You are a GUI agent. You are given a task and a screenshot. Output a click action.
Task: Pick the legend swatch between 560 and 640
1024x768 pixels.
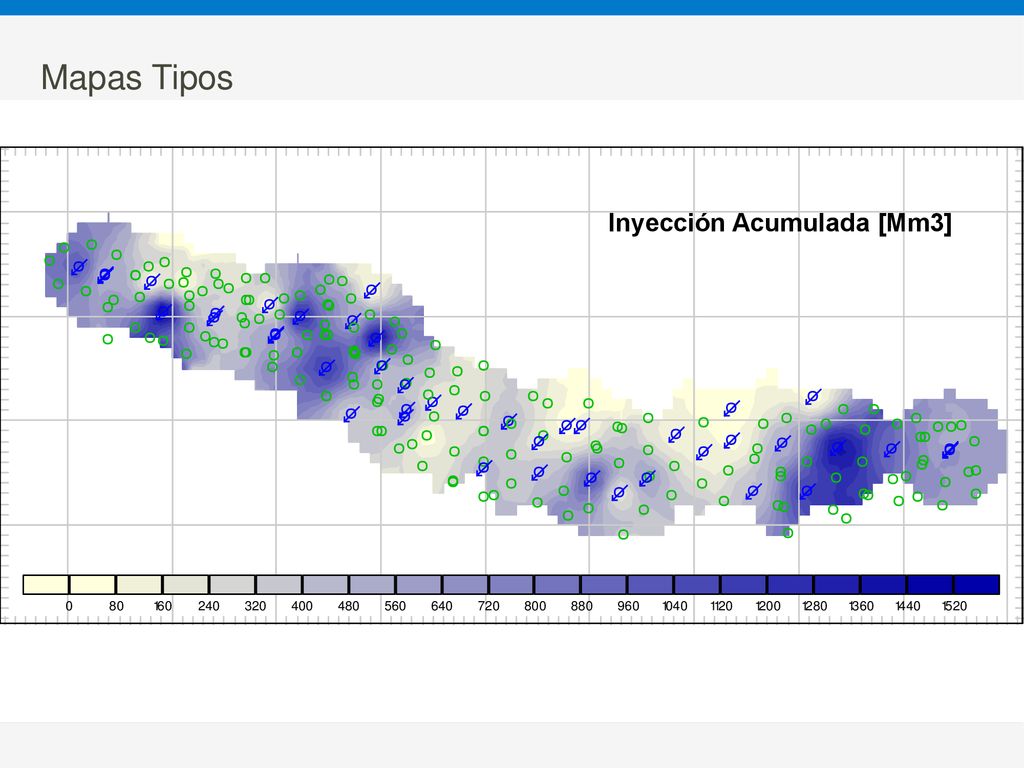pyautogui.click(x=419, y=584)
